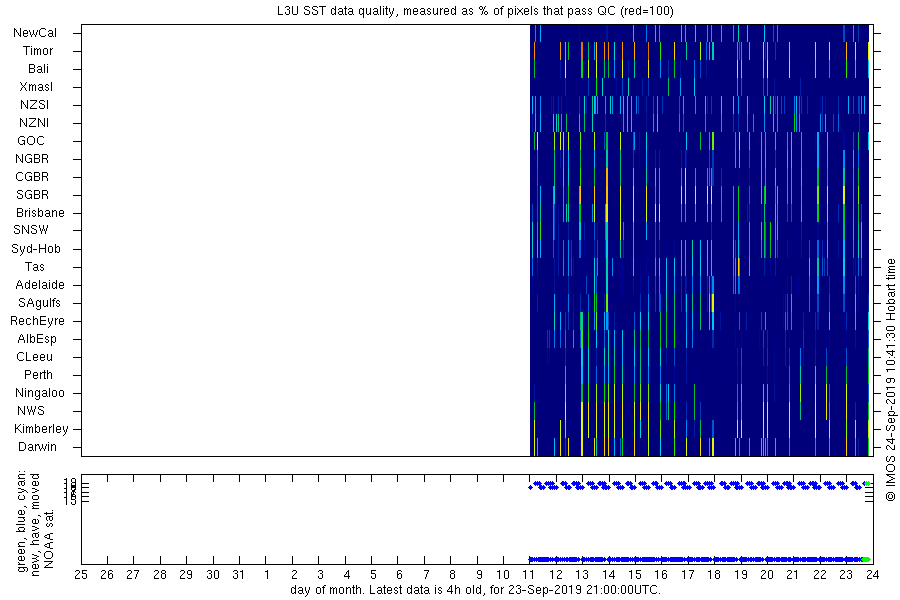Click day 27 on the x-axis
Viewport: 900px width, 600px height.
pos(133,575)
